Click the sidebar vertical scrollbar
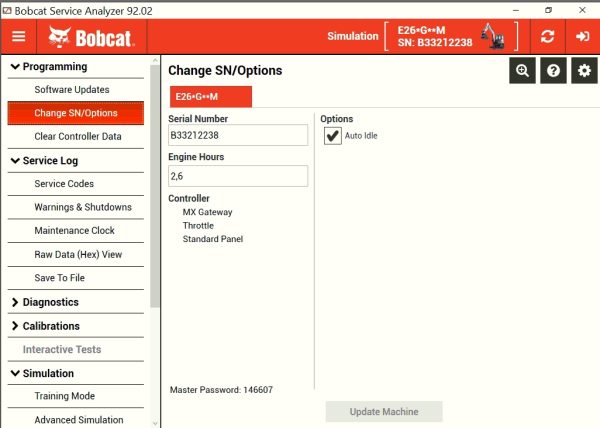Image resolution: width=600 pixels, height=428 pixels. [155, 186]
